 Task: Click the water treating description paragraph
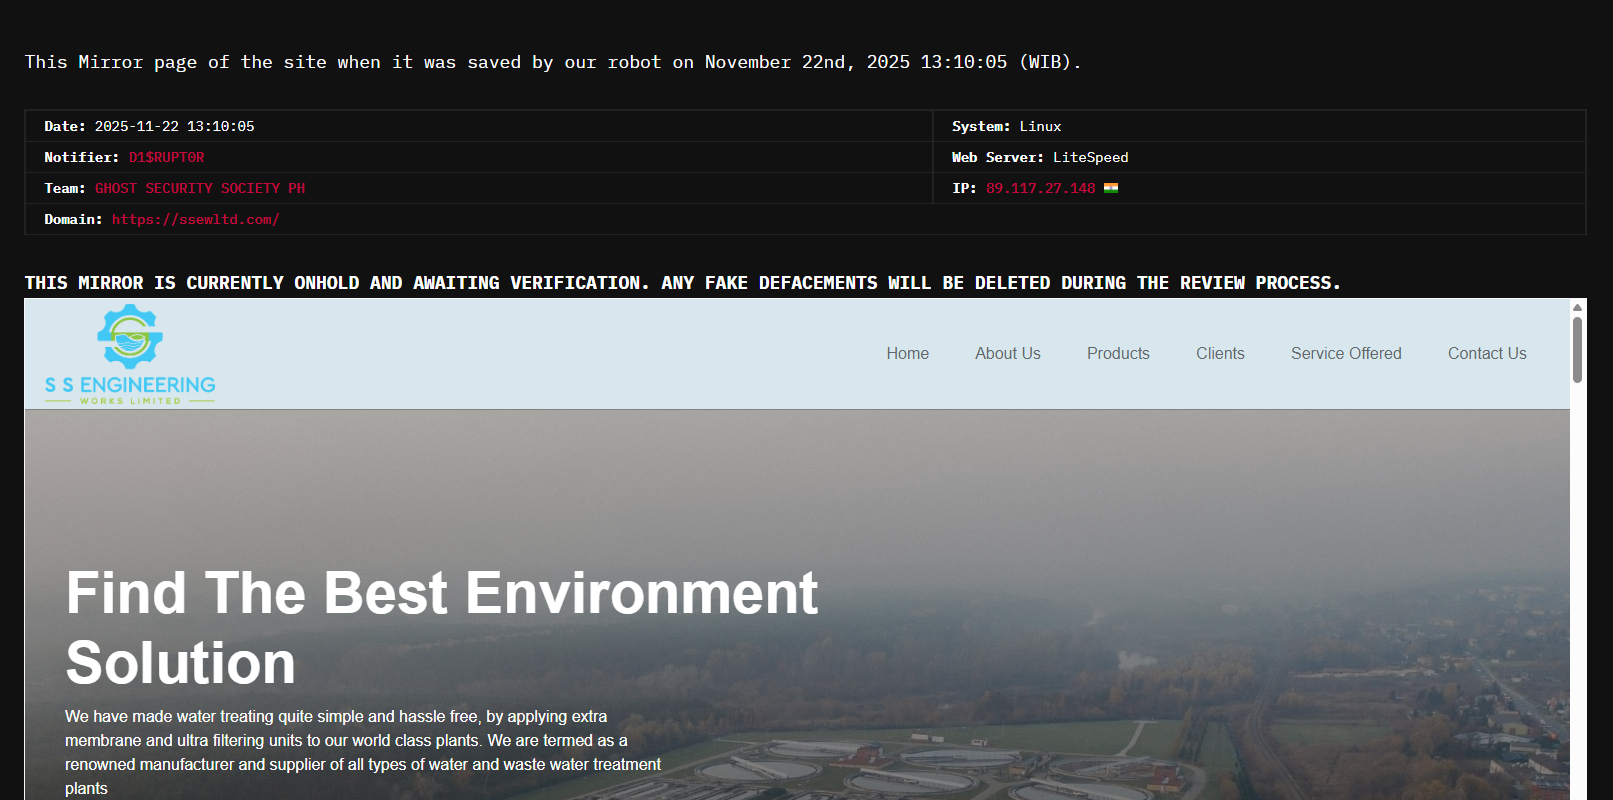pyautogui.click(x=362, y=752)
